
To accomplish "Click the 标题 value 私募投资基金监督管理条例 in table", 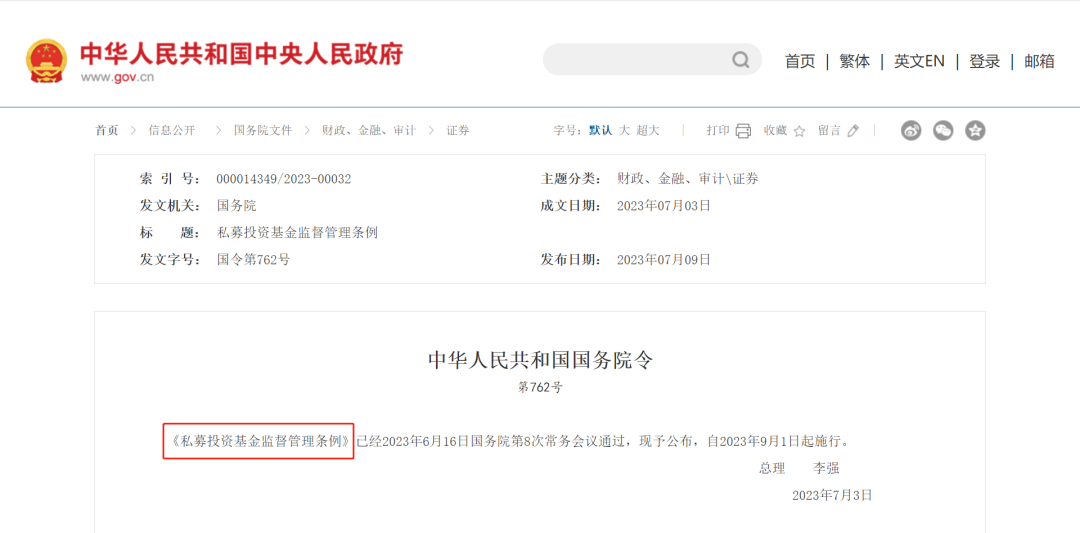I will [298, 233].
